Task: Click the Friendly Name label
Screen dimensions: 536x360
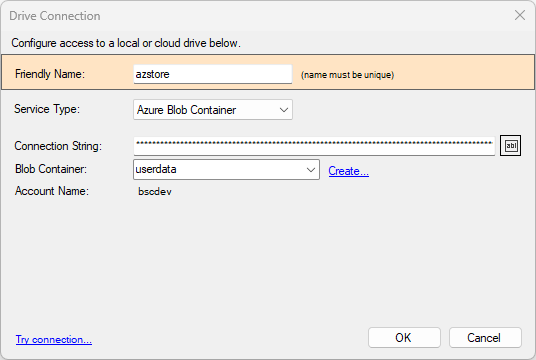Action: click(50, 74)
